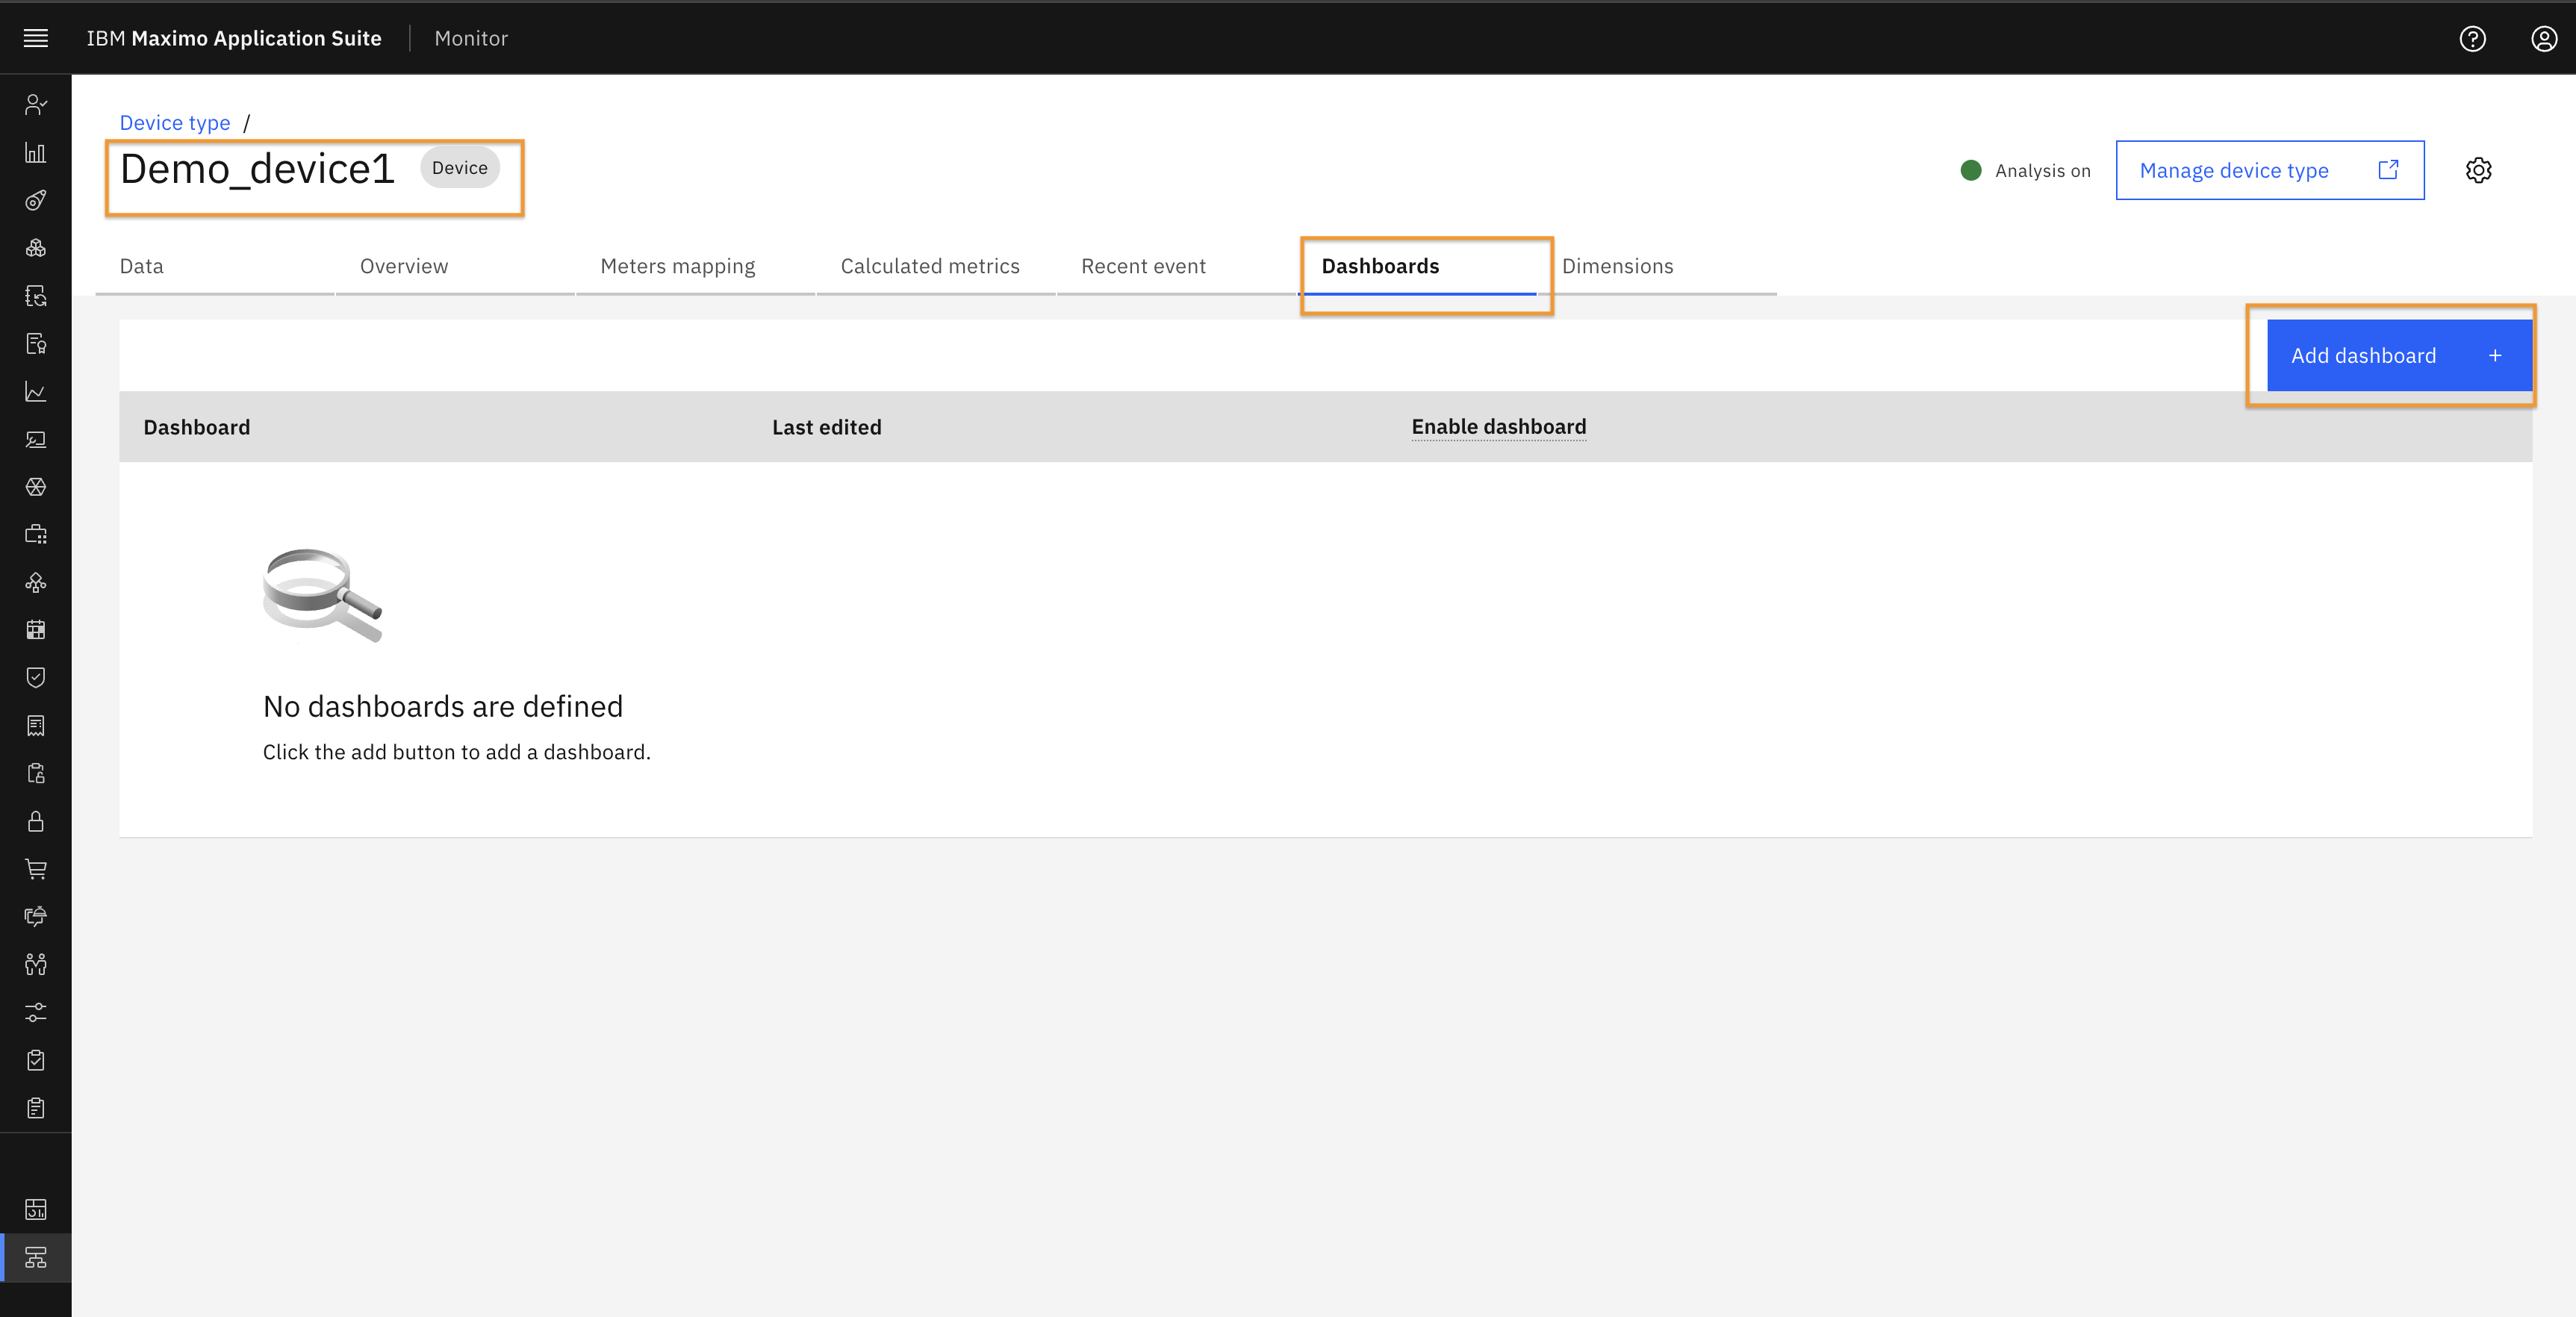2576x1317 pixels.
Task: Click the IBM Maximo Application Suite title
Action: pos(234,38)
